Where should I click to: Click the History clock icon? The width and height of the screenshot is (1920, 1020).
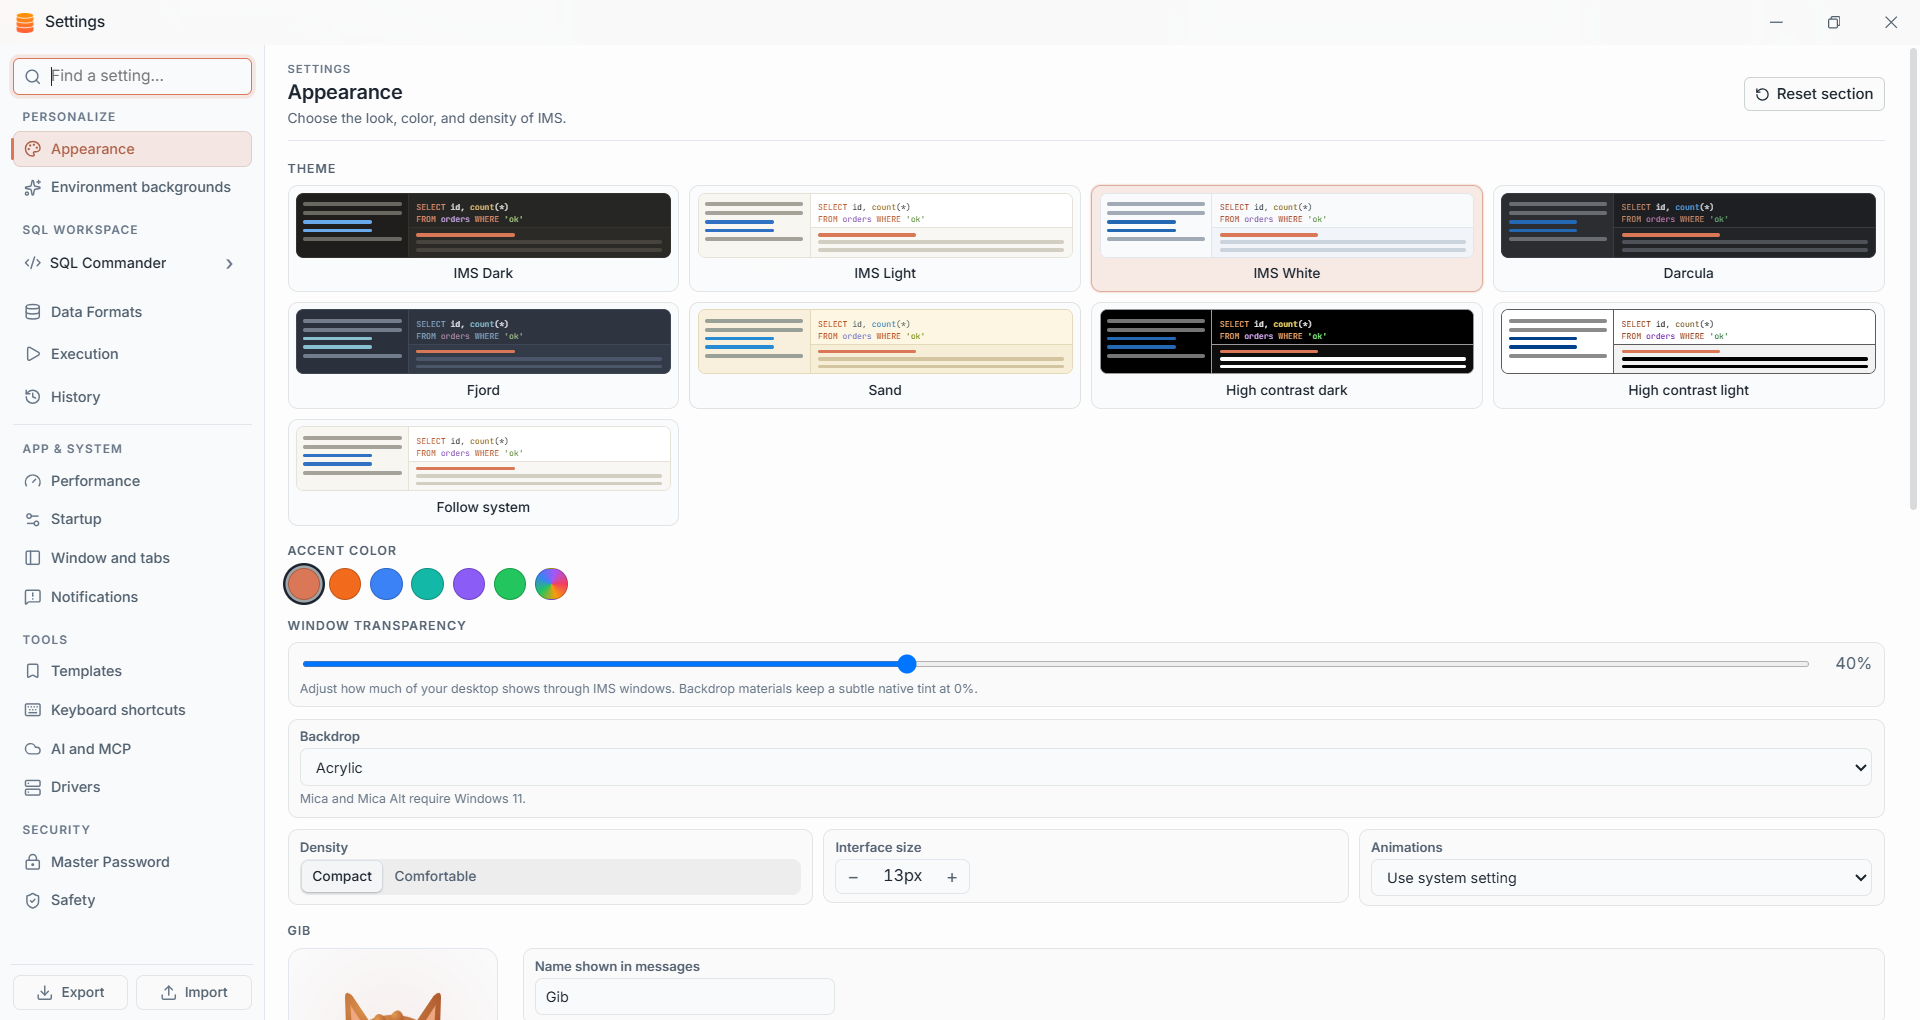point(33,397)
